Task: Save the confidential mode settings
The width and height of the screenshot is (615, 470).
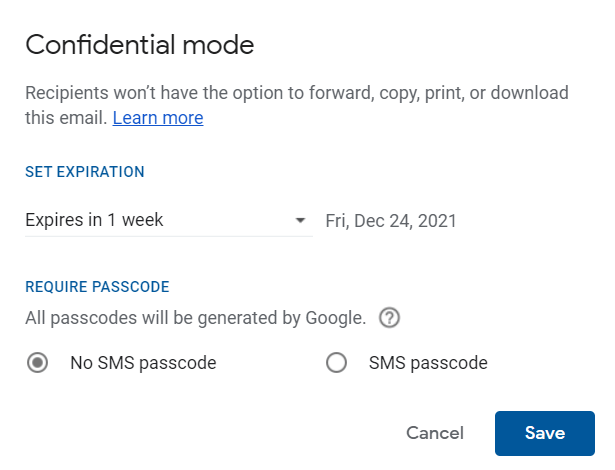Action: (545, 433)
